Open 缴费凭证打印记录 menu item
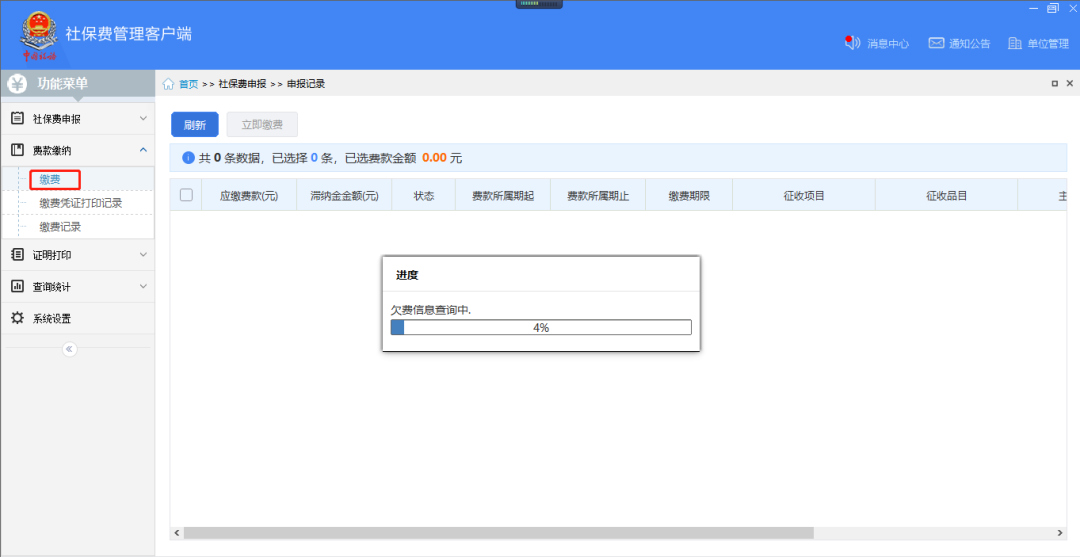Image resolution: width=1080 pixels, height=557 pixels. click(x=80, y=203)
